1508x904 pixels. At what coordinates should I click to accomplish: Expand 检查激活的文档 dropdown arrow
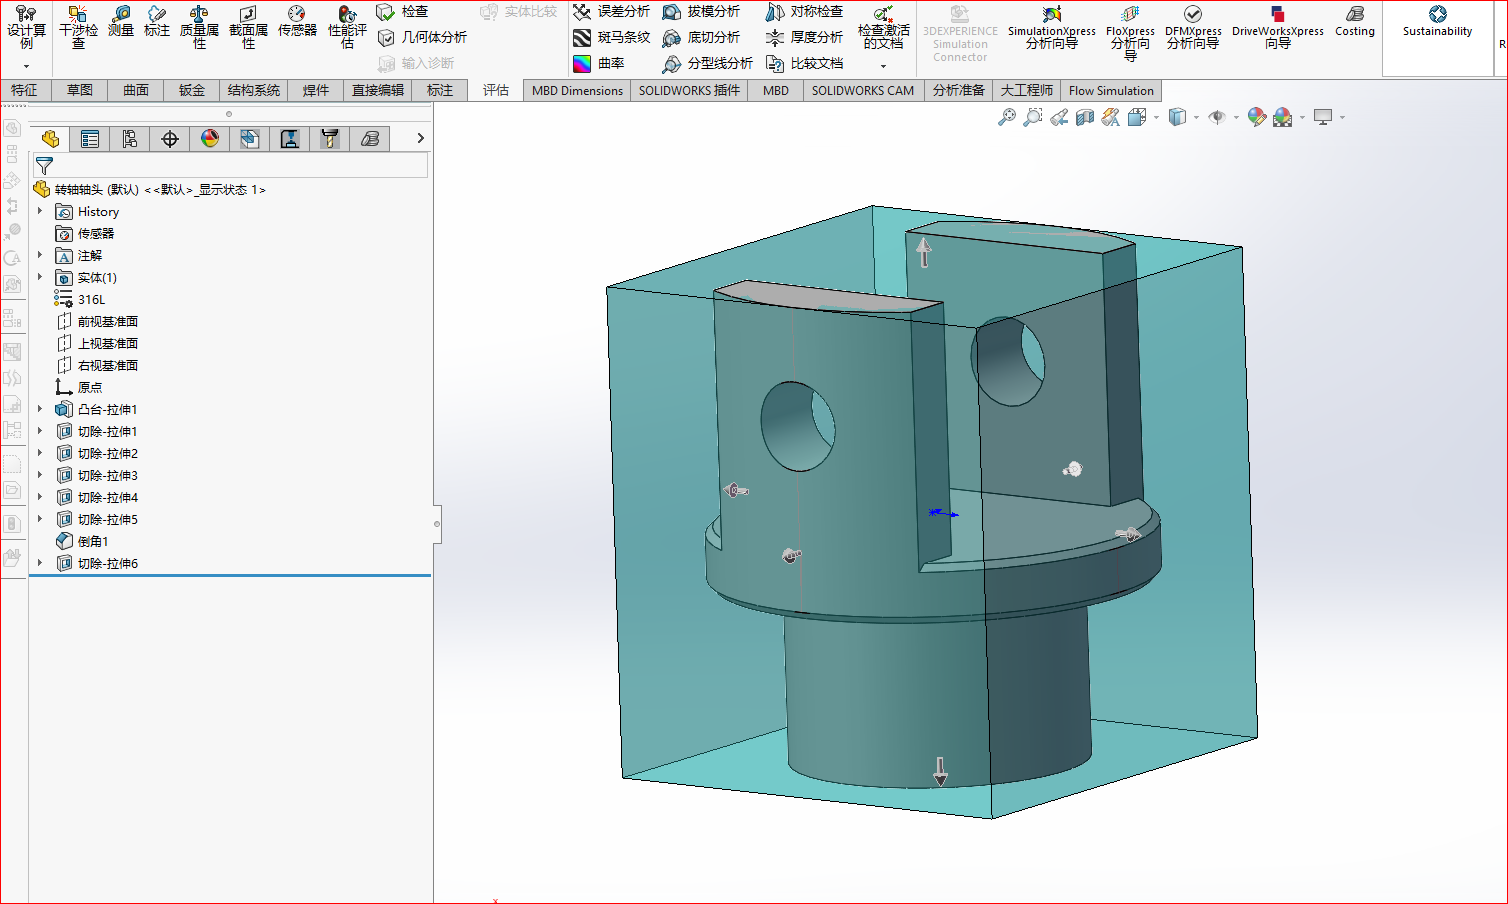coord(883,66)
